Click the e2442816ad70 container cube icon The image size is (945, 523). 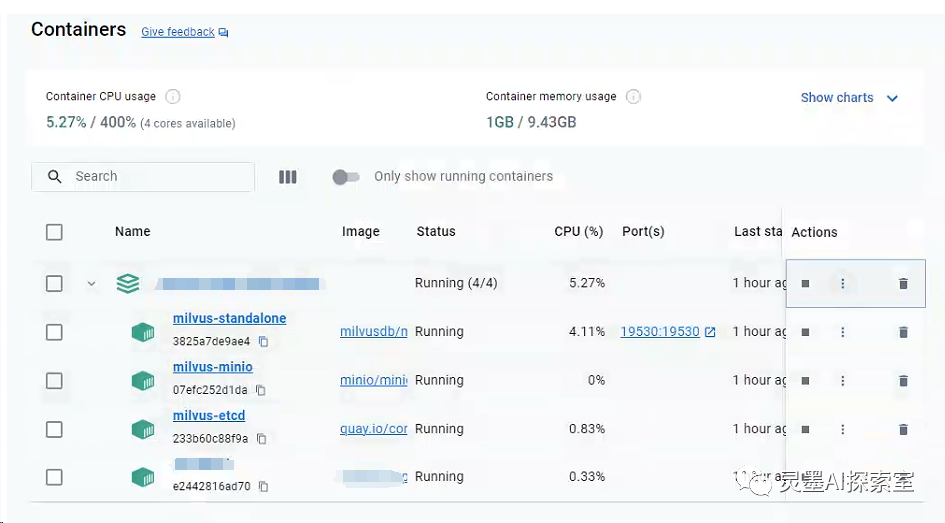[x=143, y=477]
